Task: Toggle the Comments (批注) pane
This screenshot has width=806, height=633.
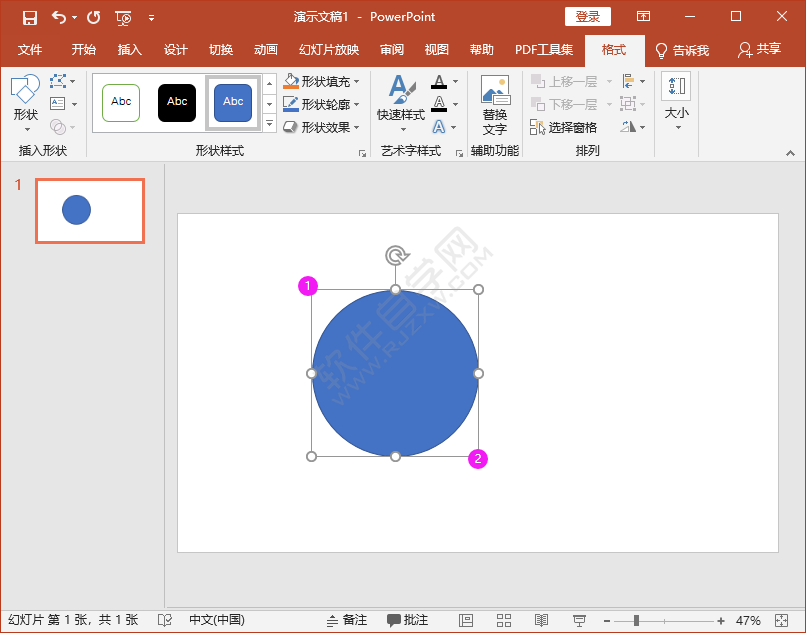Action: point(408,620)
